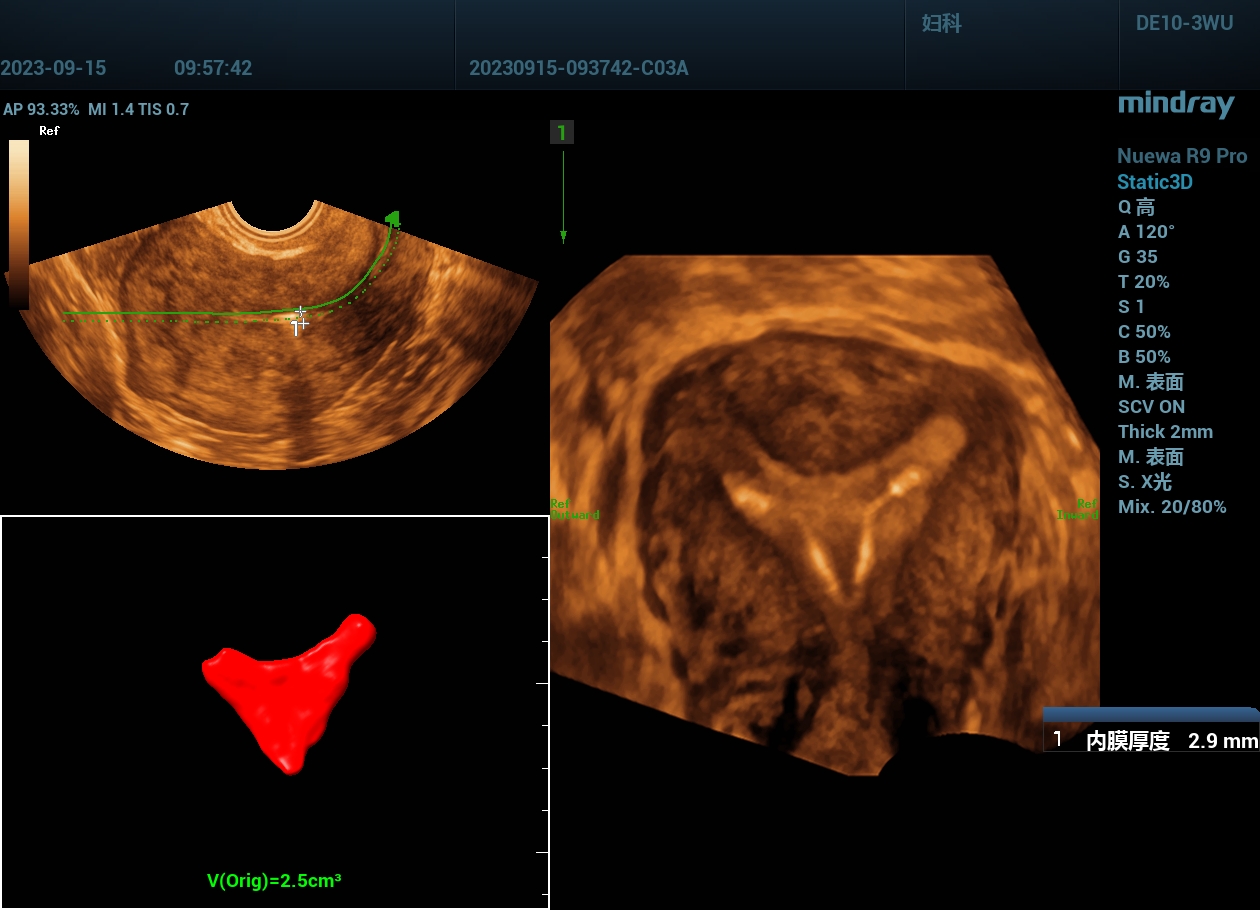Toggle the SCV ON setting

point(1151,407)
